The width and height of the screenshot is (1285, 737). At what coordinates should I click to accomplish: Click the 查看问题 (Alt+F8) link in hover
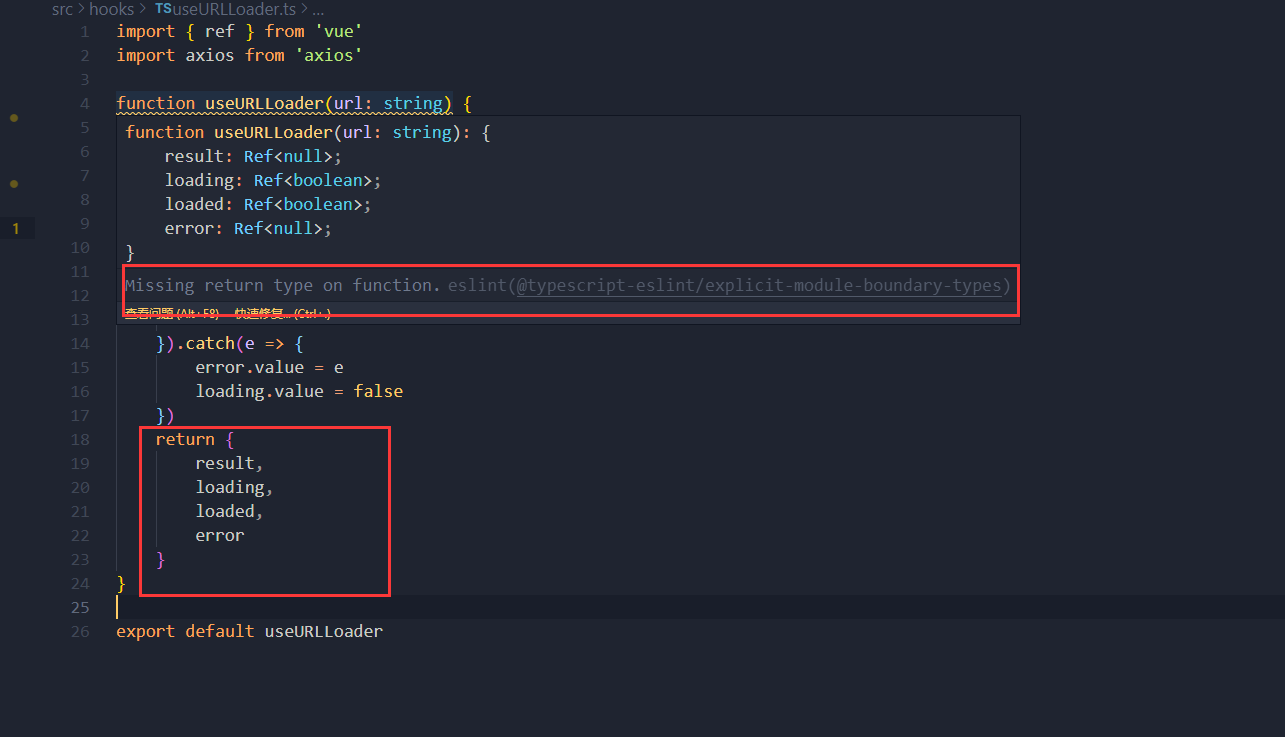(x=174, y=313)
